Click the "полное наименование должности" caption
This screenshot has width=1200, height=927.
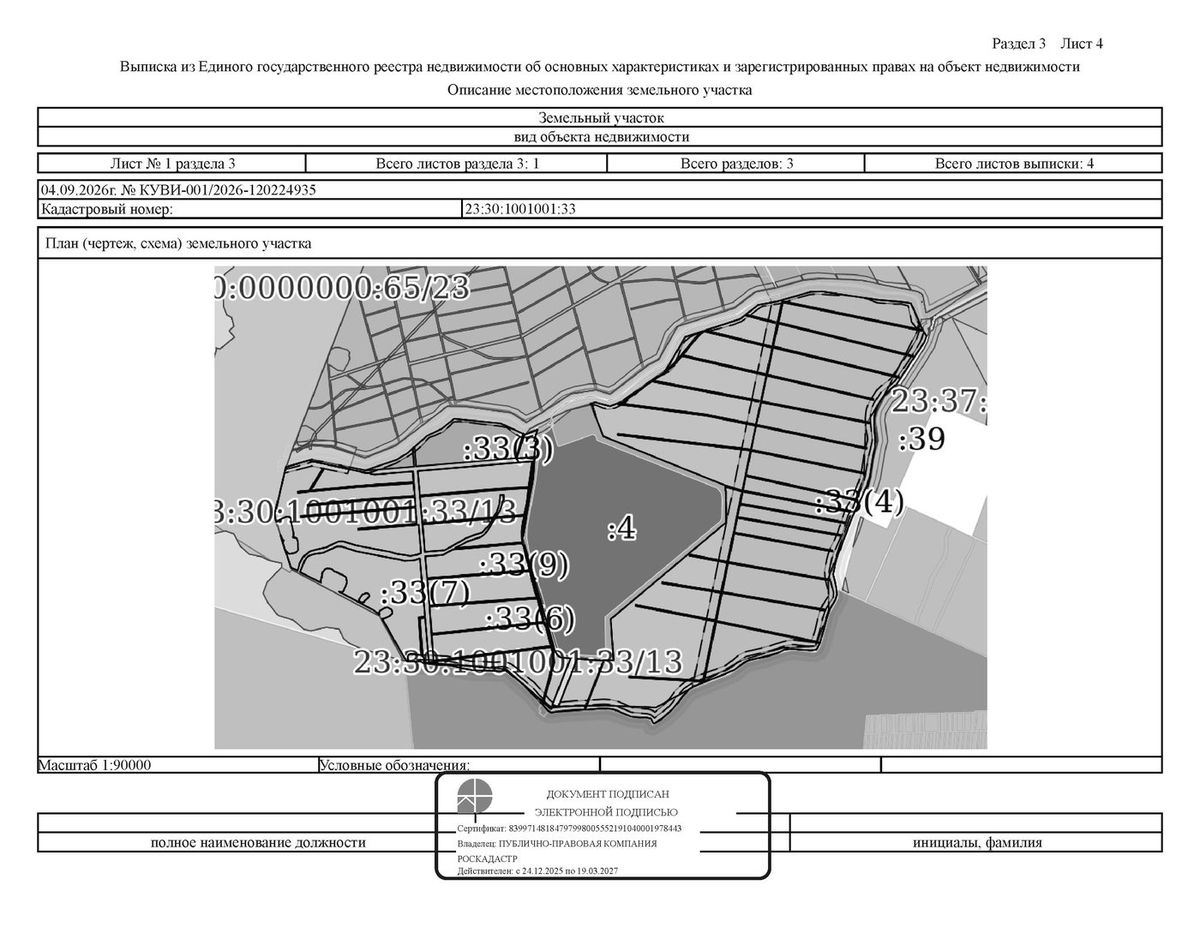pos(258,843)
